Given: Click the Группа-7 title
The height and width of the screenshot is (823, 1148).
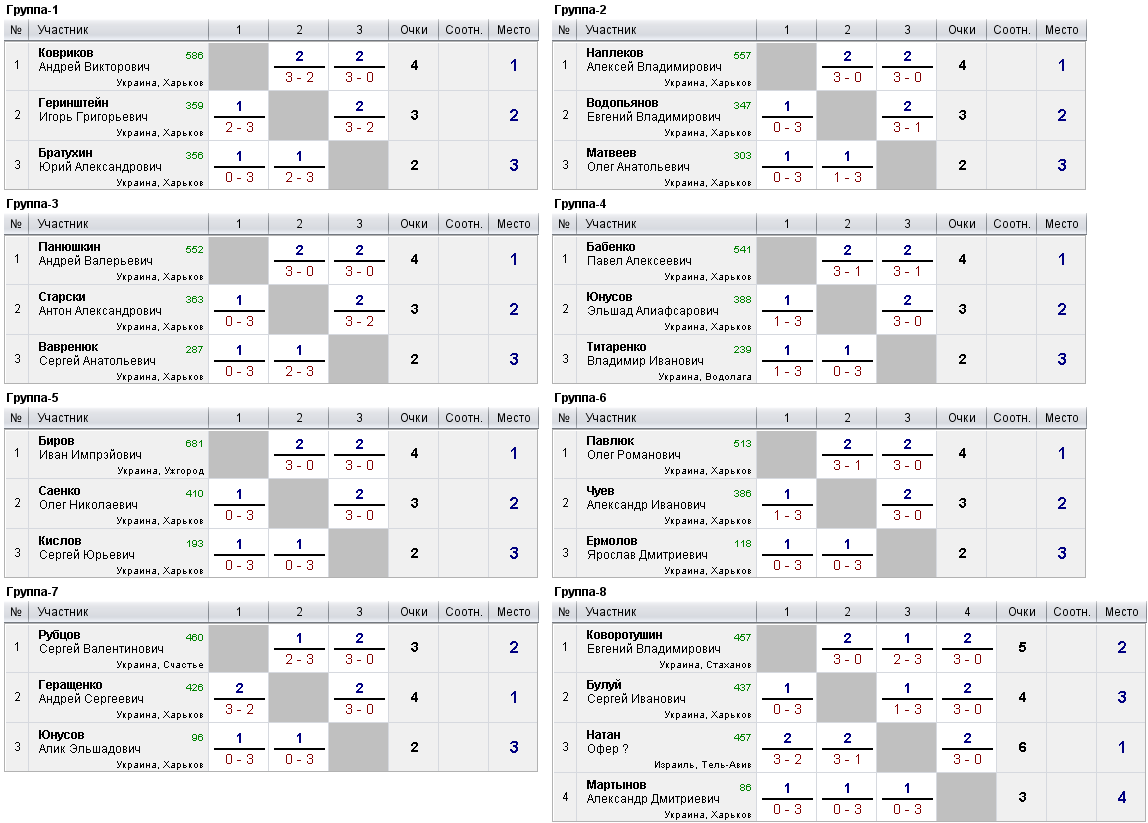Looking at the screenshot, I should coord(32,592).
